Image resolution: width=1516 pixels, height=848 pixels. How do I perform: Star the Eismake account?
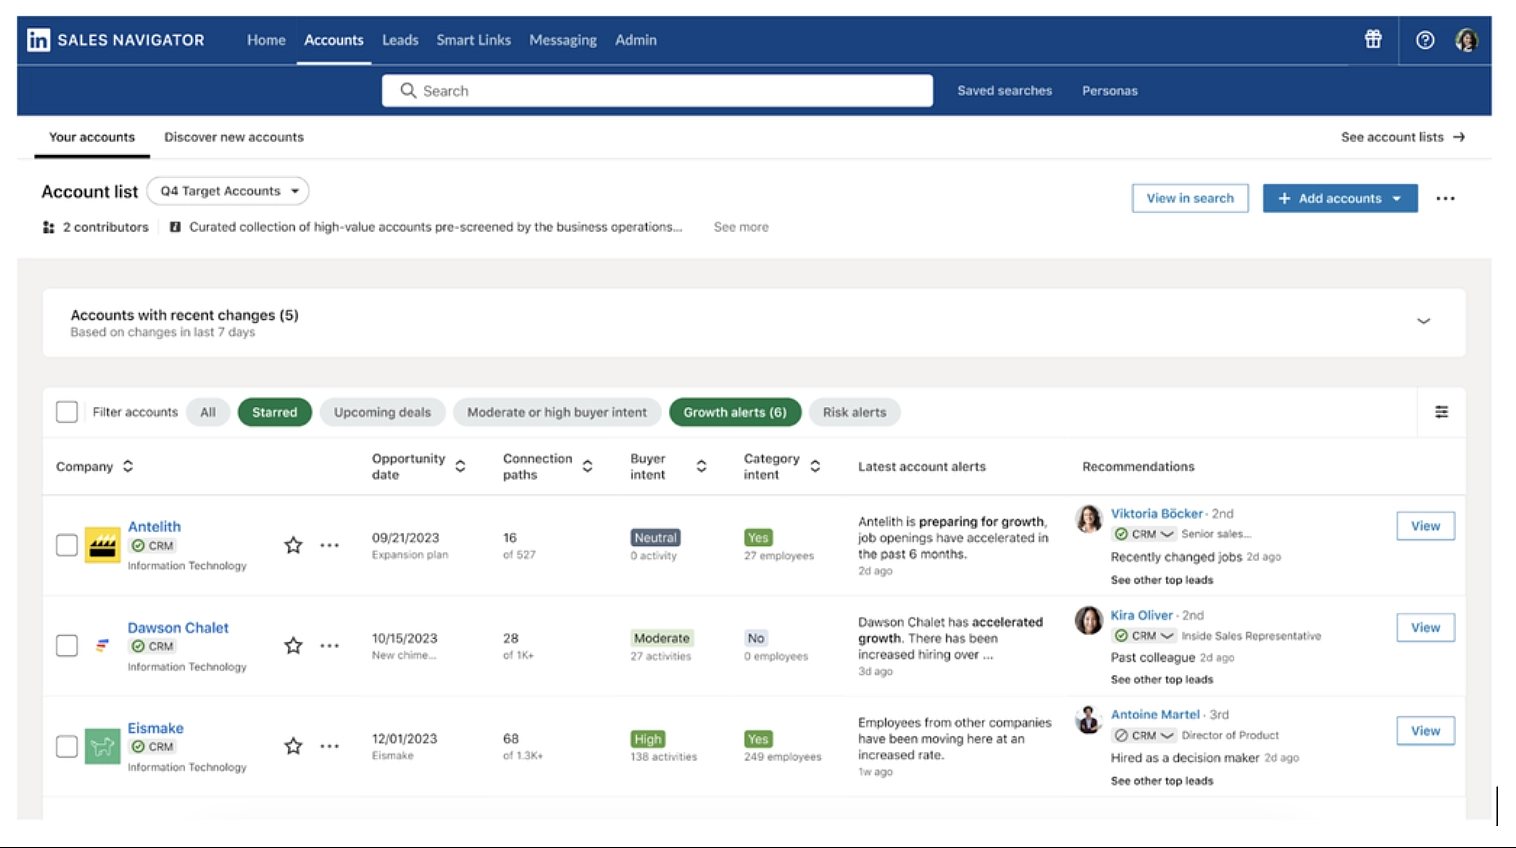(x=293, y=746)
